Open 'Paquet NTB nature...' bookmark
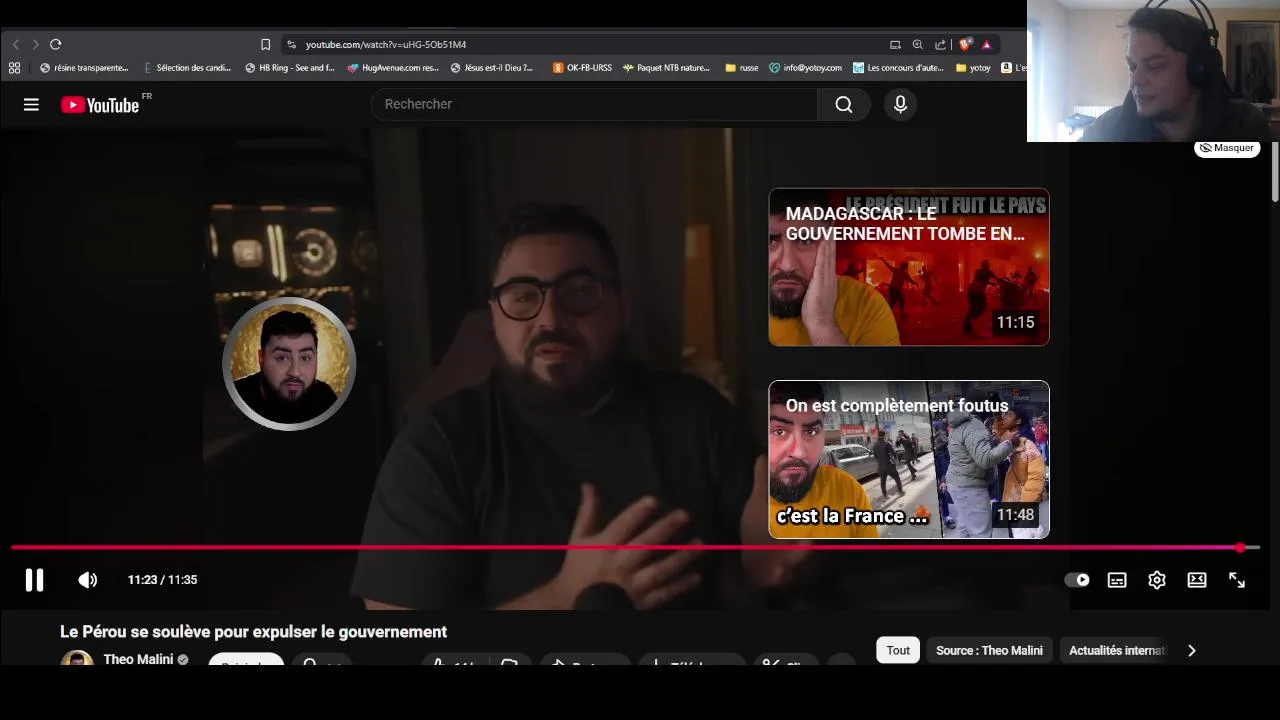The height and width of the screenshot is (720, 1280). [x=666, y=68]
